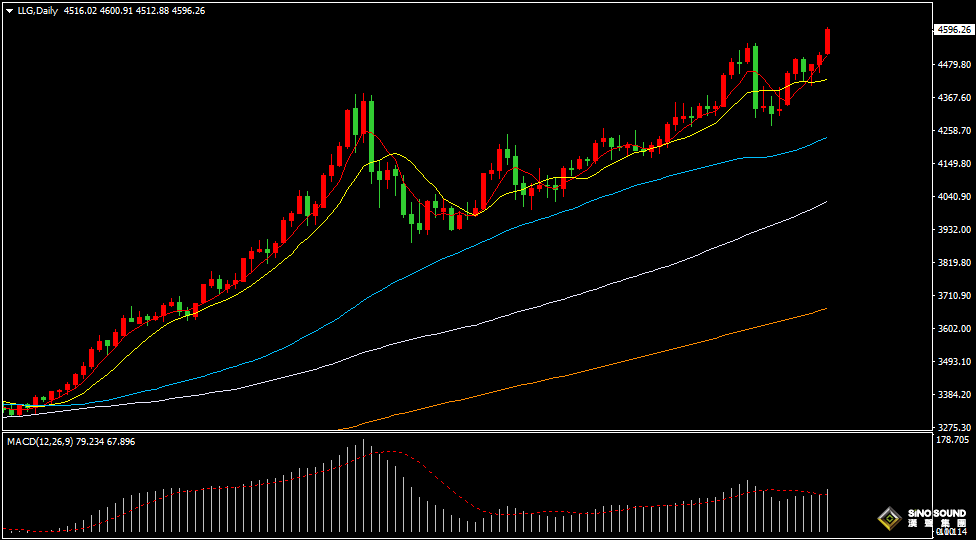Click the right end of blue moving average
The width and height of the screenshot is (976, 540).
825,139
